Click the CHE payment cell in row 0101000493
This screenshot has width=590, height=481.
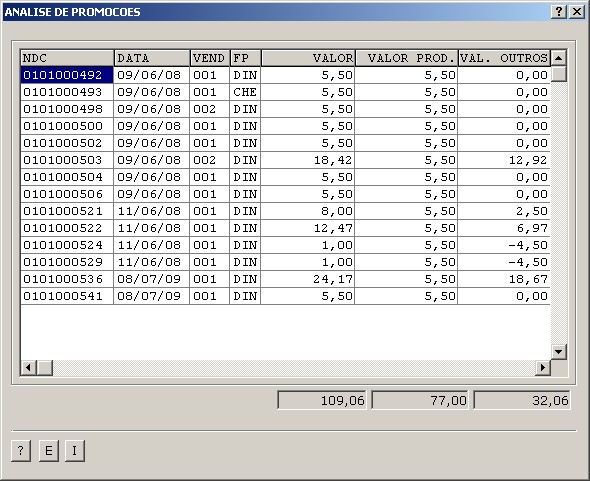(245, 92)
